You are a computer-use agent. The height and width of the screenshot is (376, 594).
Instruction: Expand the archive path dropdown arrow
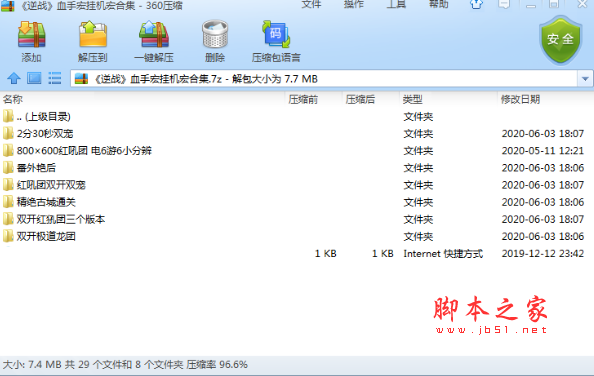(x=585, y=79)
